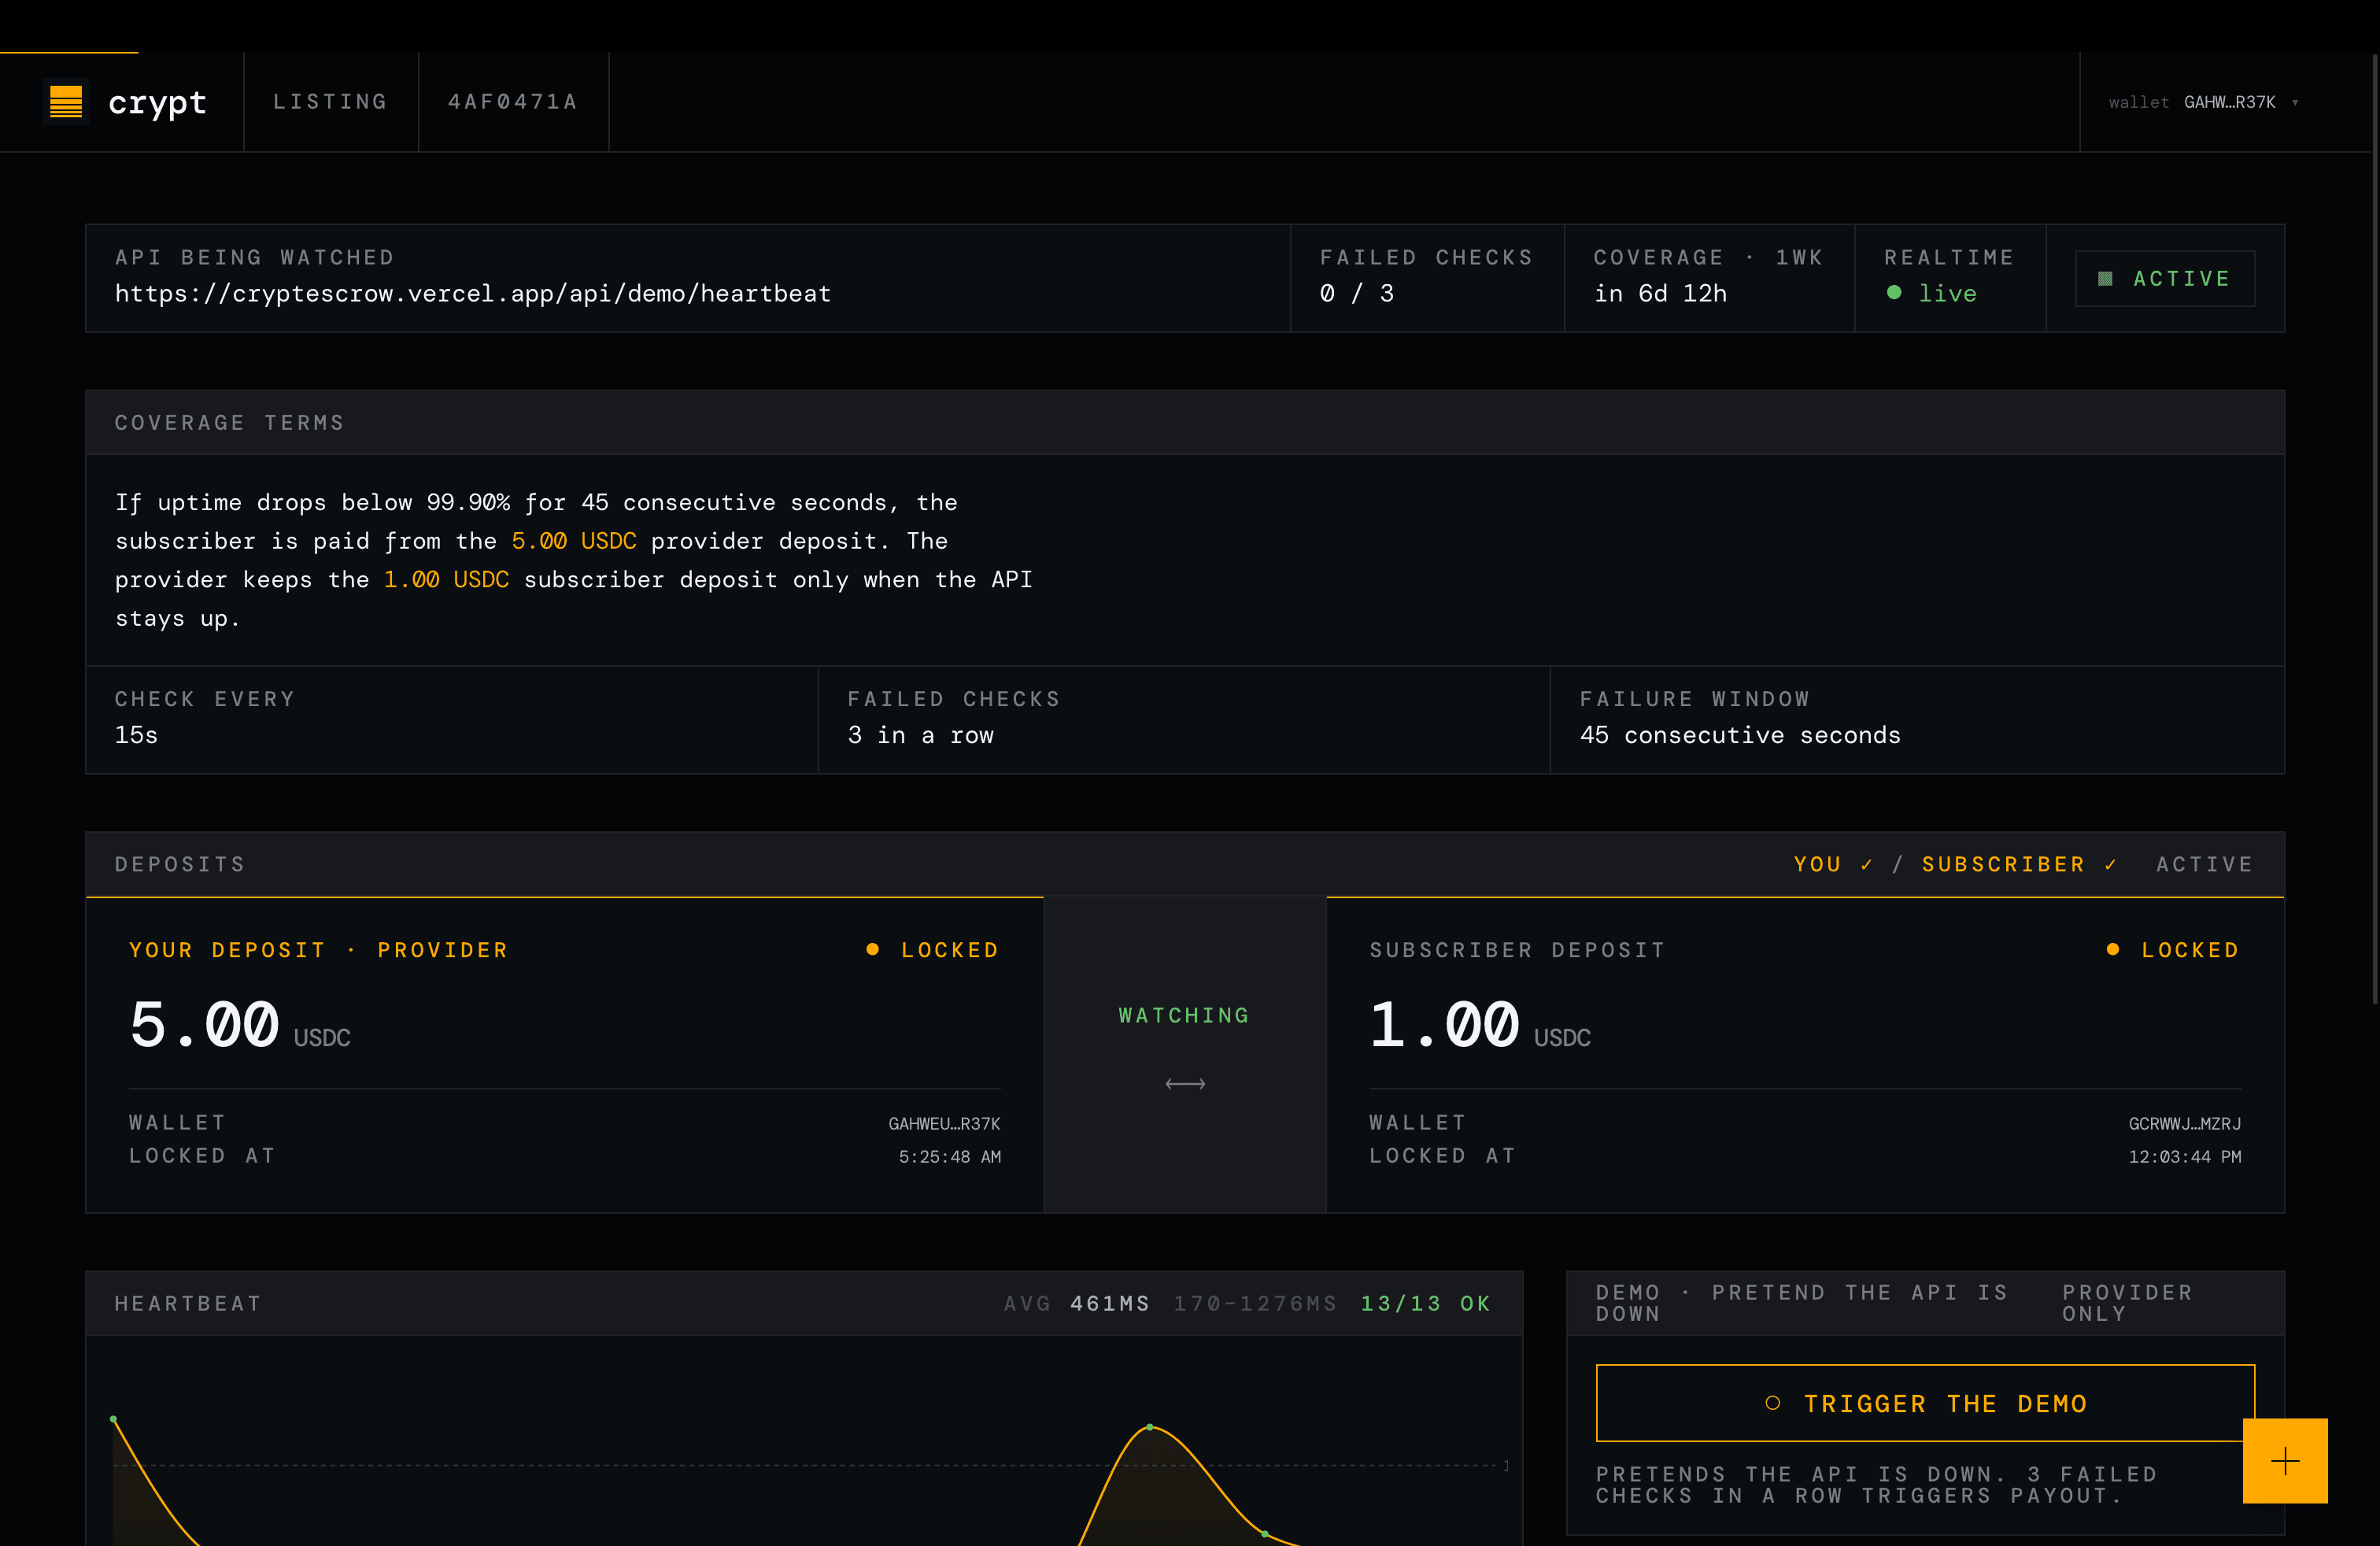Click the heartbeat chart peak data point
This screenshot has width=2380, height=1546.
coord(1150,1427)
